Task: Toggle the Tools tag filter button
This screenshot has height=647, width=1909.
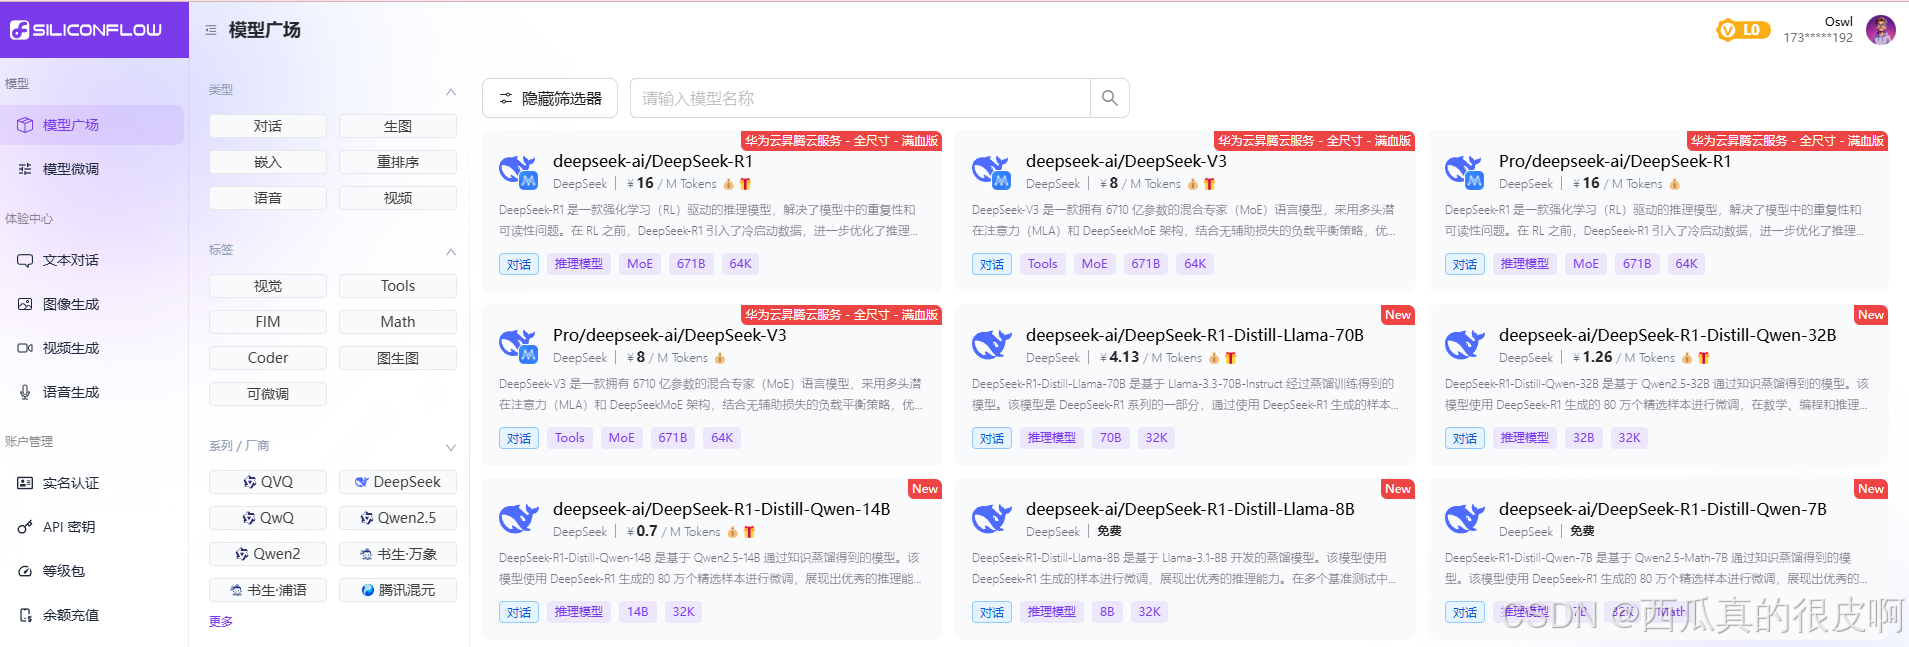Action: tap(398, 286)
